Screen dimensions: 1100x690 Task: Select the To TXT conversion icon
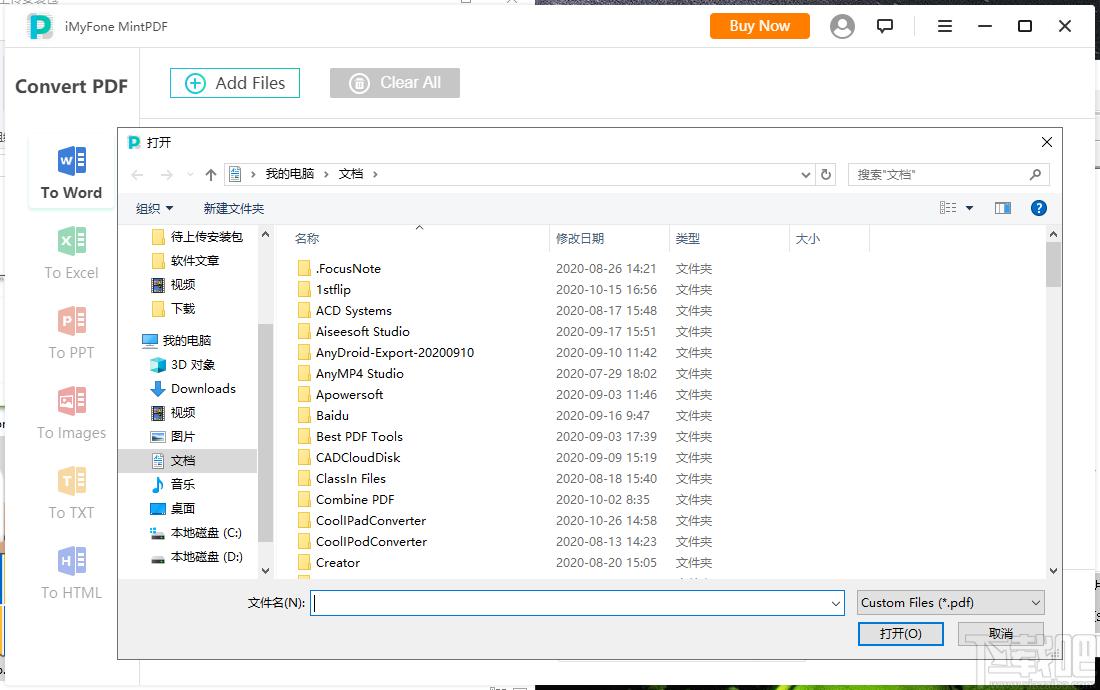pyautogui.click(x=72, y=481)
